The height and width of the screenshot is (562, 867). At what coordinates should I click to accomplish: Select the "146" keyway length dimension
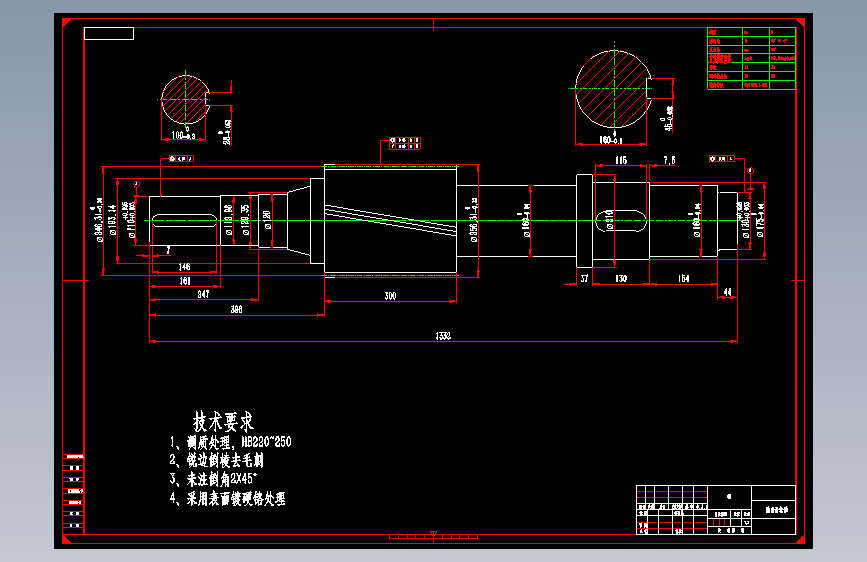coord(184,267)
